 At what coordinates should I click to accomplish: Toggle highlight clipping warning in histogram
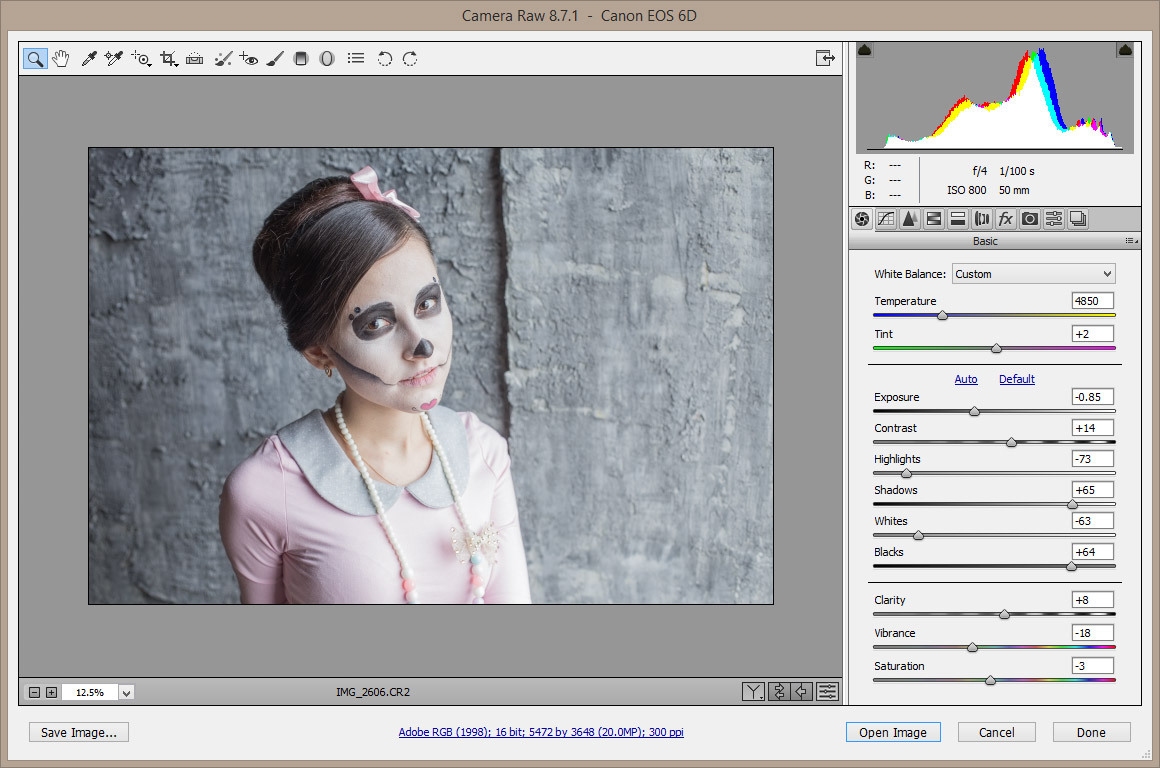[x=1124, y=50]
